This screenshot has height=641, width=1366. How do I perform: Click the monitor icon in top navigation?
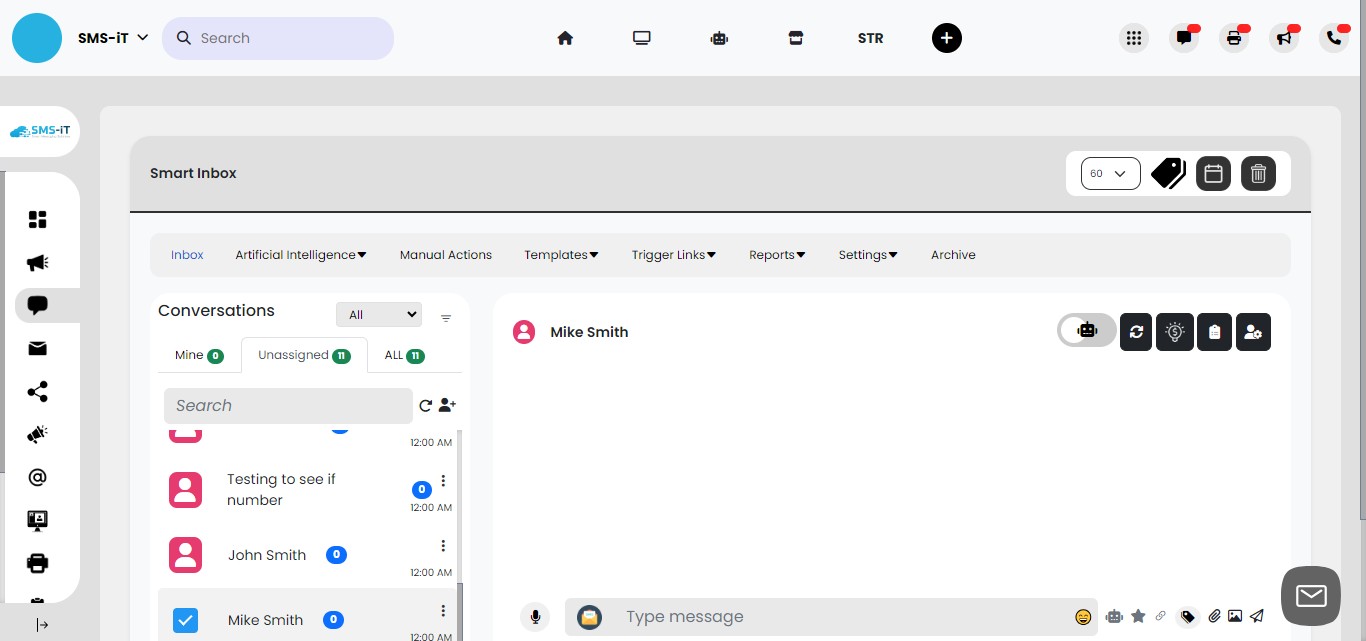tap(642, 38)
